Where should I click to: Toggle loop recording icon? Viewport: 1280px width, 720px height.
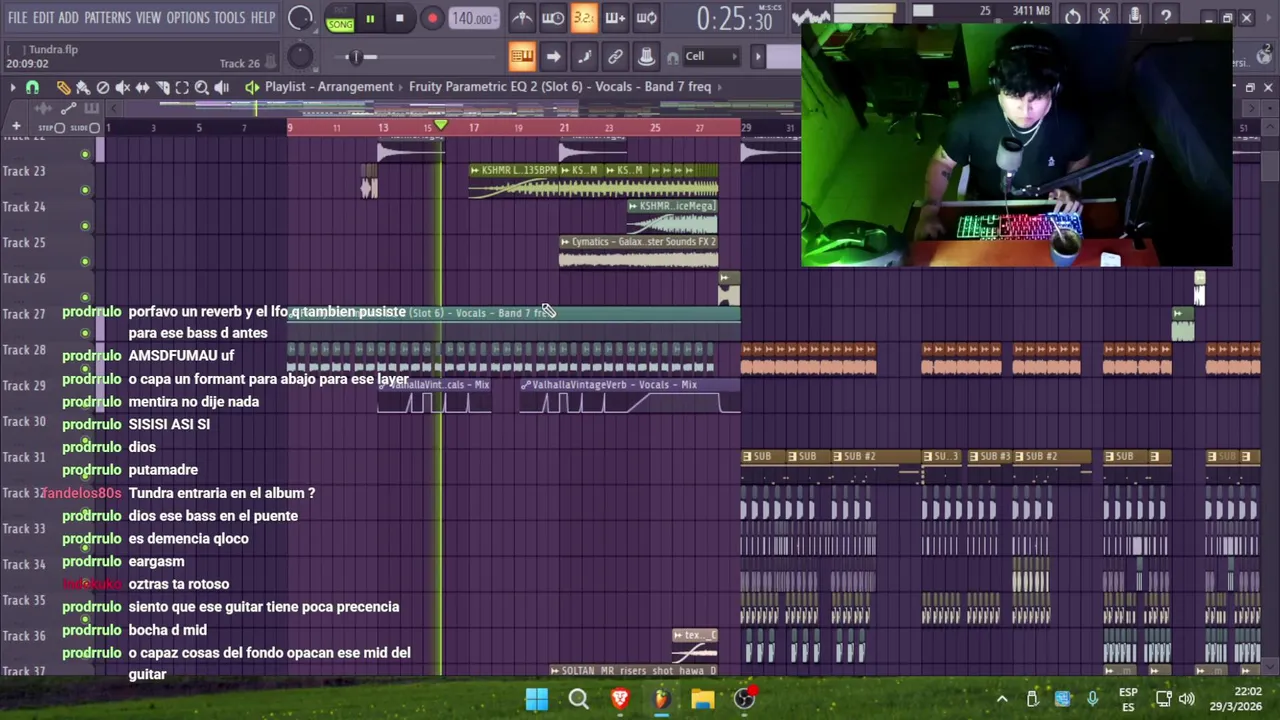[646, 18]
